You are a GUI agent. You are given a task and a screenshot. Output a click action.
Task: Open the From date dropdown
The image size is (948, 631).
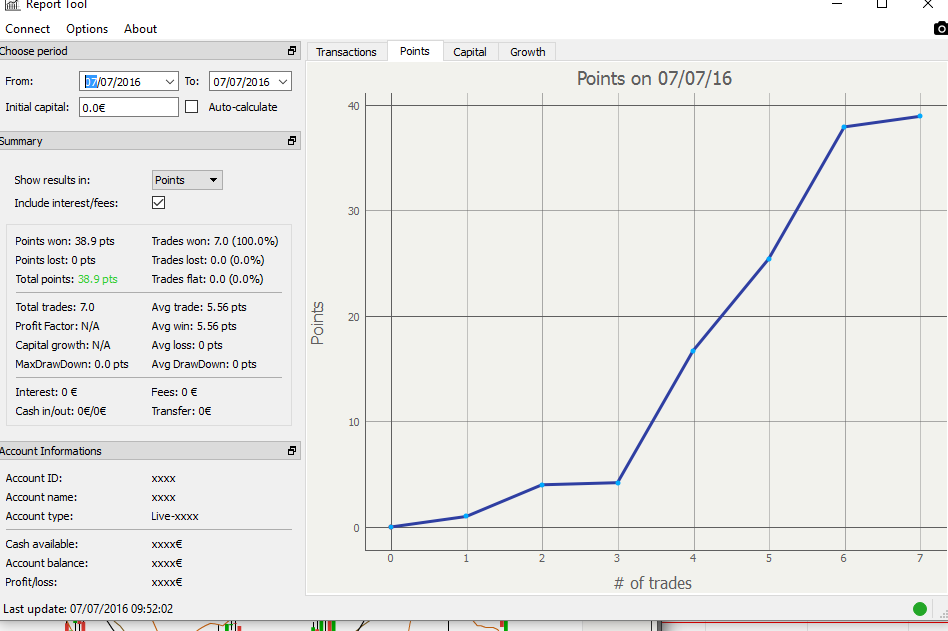(170, 82)
